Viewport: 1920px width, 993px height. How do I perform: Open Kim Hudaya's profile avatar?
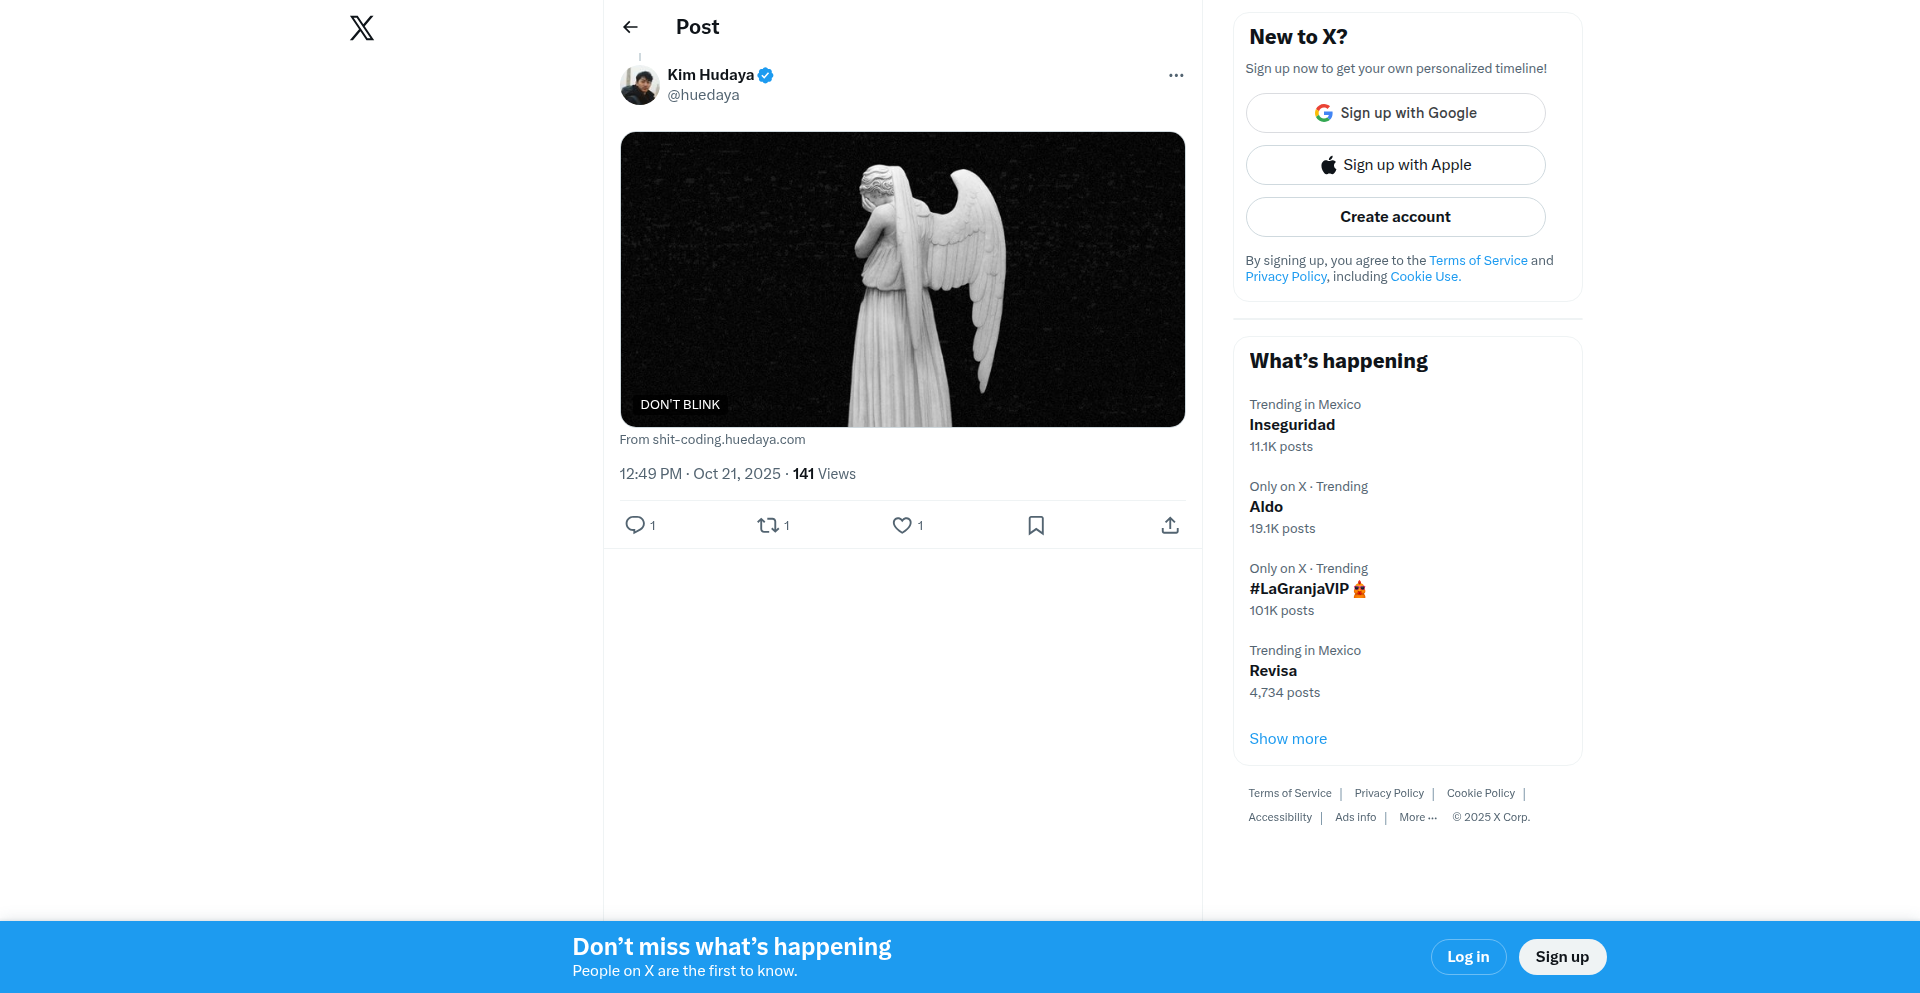(x=640, y=85)
